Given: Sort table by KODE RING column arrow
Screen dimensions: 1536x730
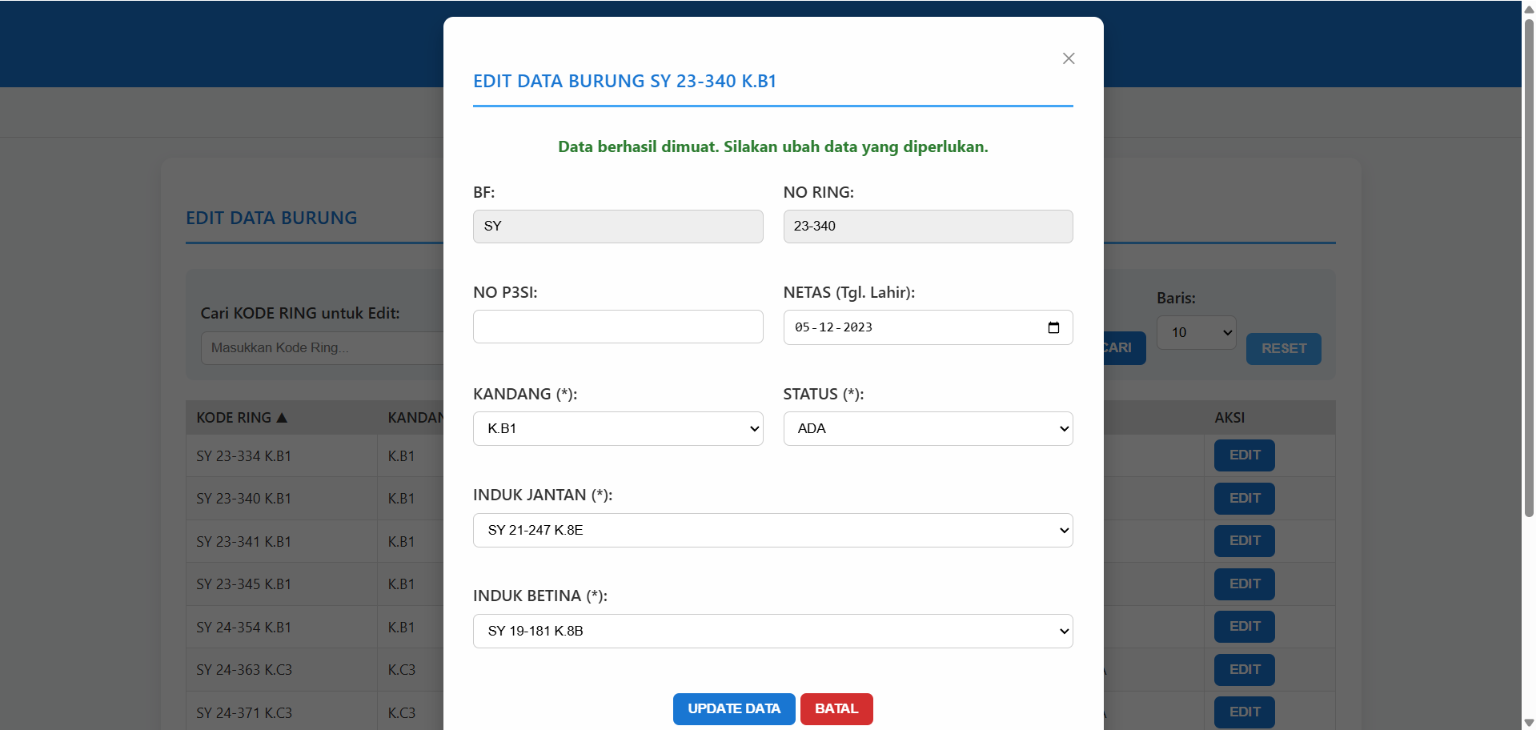Looking at the screenshot, I should click(x=281, y=418).
